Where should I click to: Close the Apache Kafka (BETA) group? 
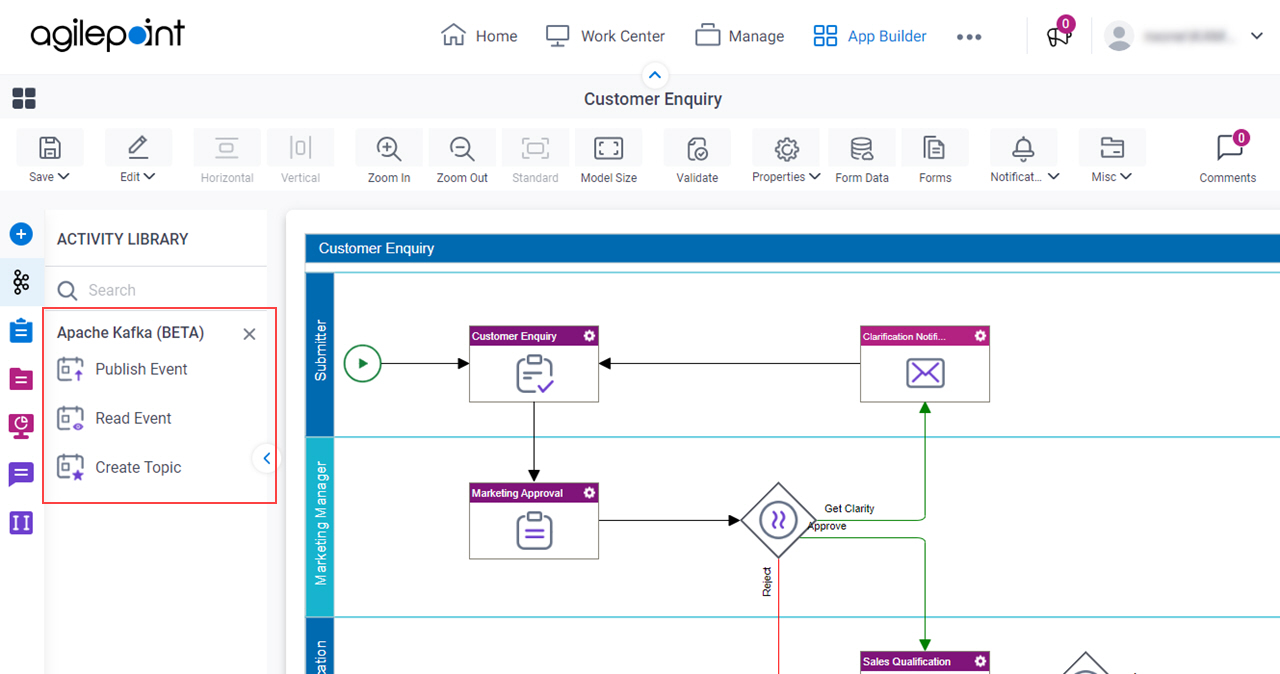tap(249, 334)
